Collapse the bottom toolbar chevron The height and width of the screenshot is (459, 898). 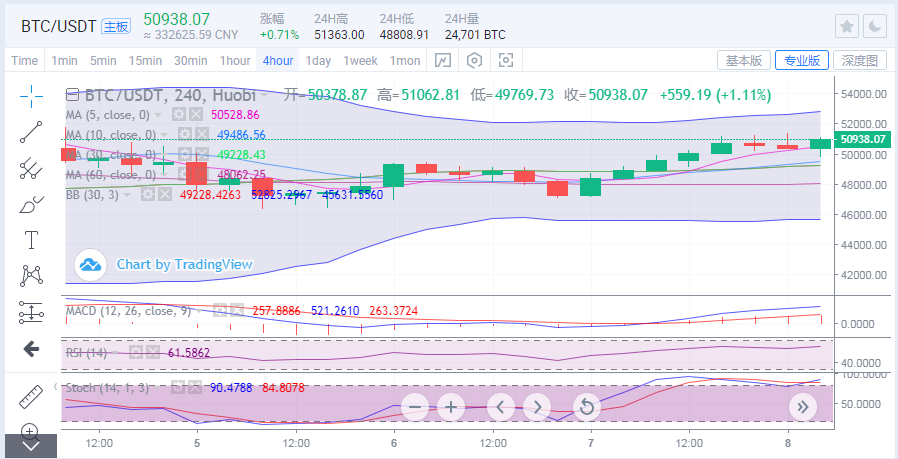click(30, 446)
